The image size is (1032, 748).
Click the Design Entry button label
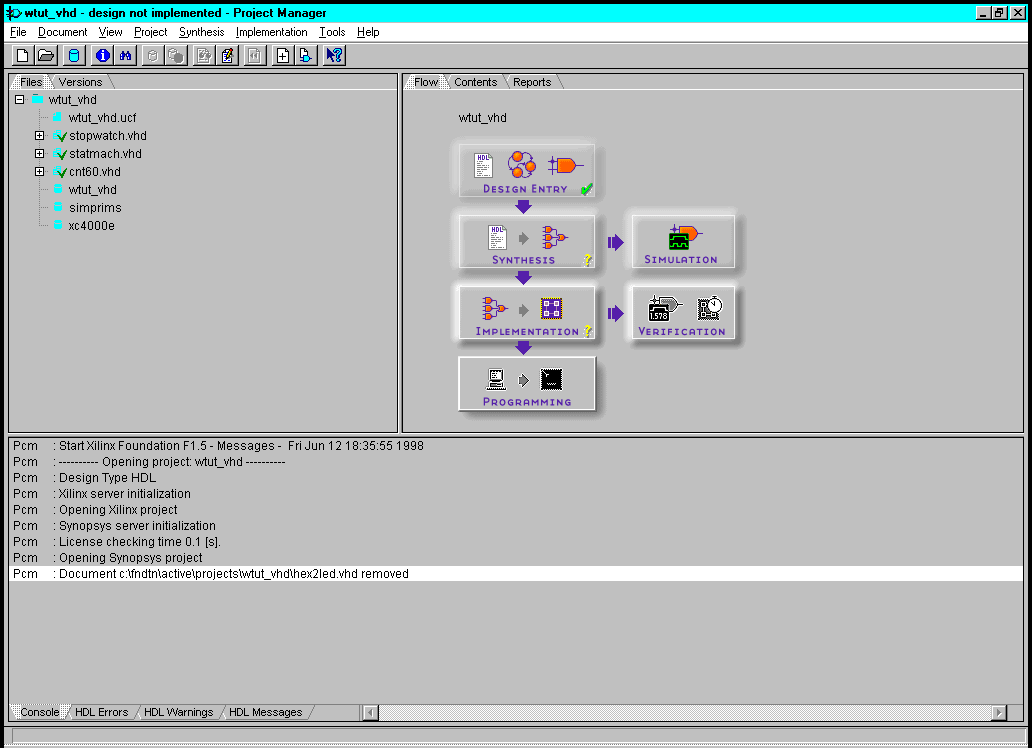tap(525, 189)
